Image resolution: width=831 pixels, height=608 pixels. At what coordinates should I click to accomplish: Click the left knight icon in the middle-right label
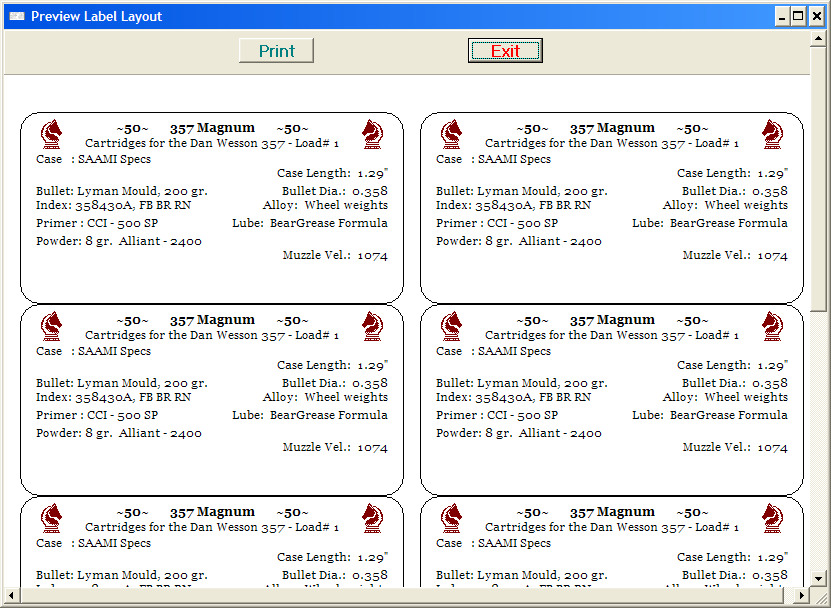click(452, 326)
